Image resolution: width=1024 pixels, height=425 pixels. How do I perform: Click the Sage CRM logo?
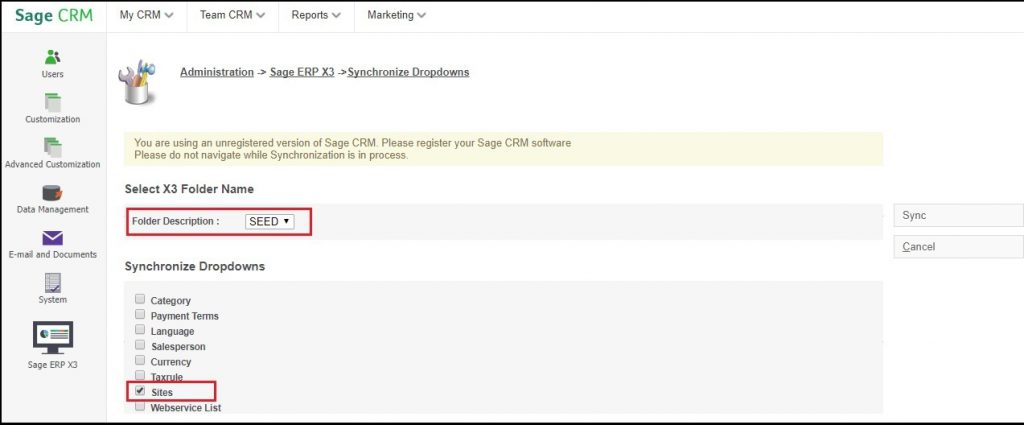(x=54, y=16)
